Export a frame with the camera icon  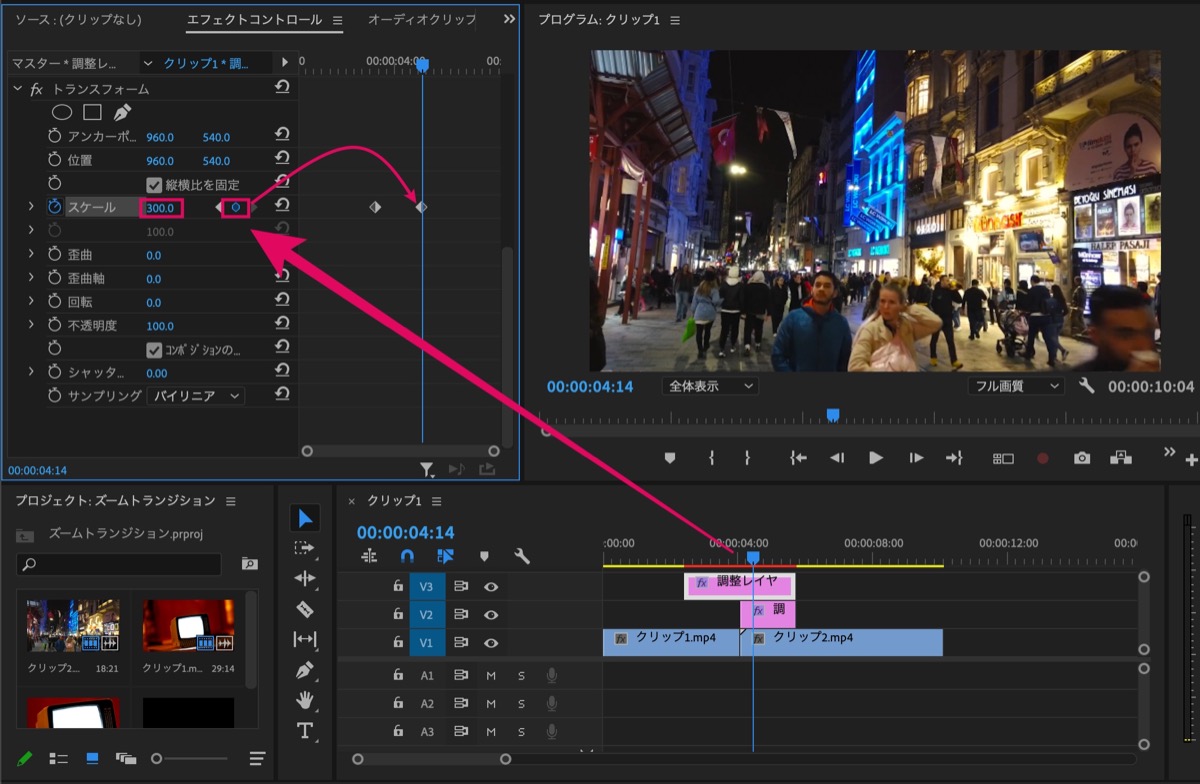click(1082, 457)
